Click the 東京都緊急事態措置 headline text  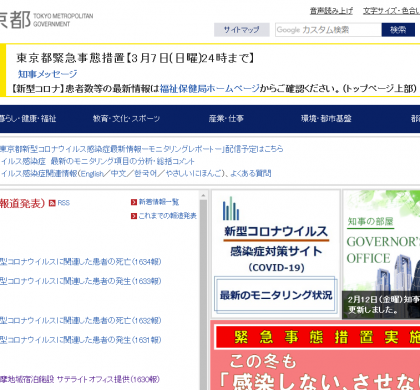[135, 58]
